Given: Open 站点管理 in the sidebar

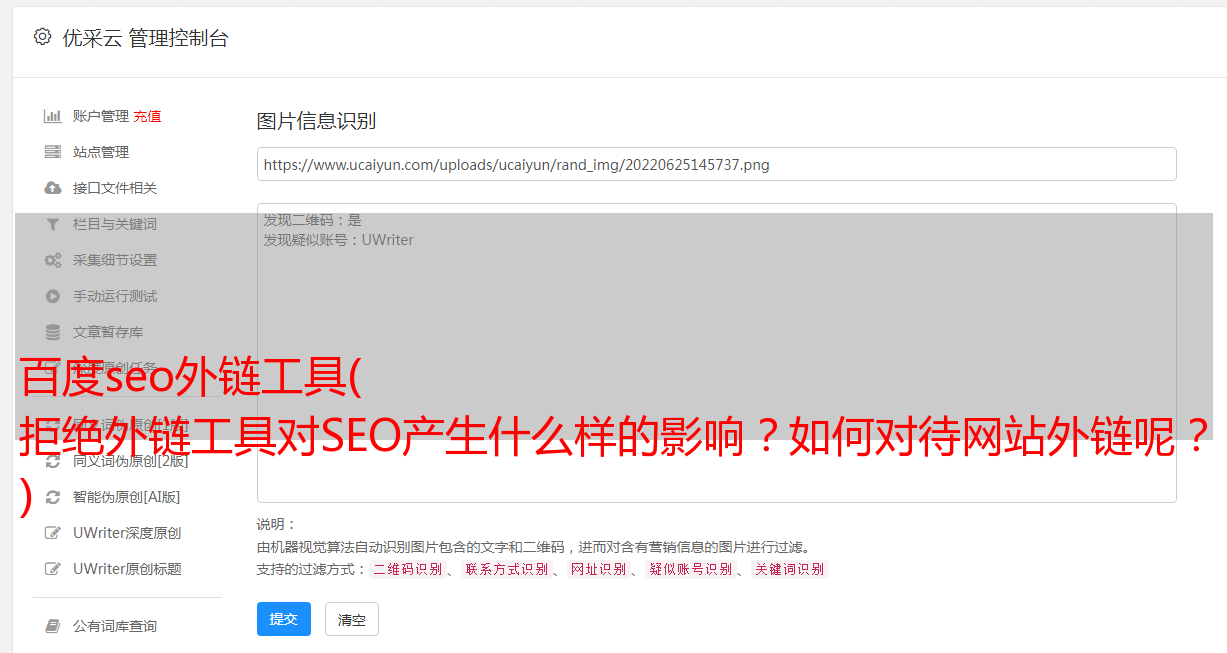Looking at the screenshot, I should [101, 152].
